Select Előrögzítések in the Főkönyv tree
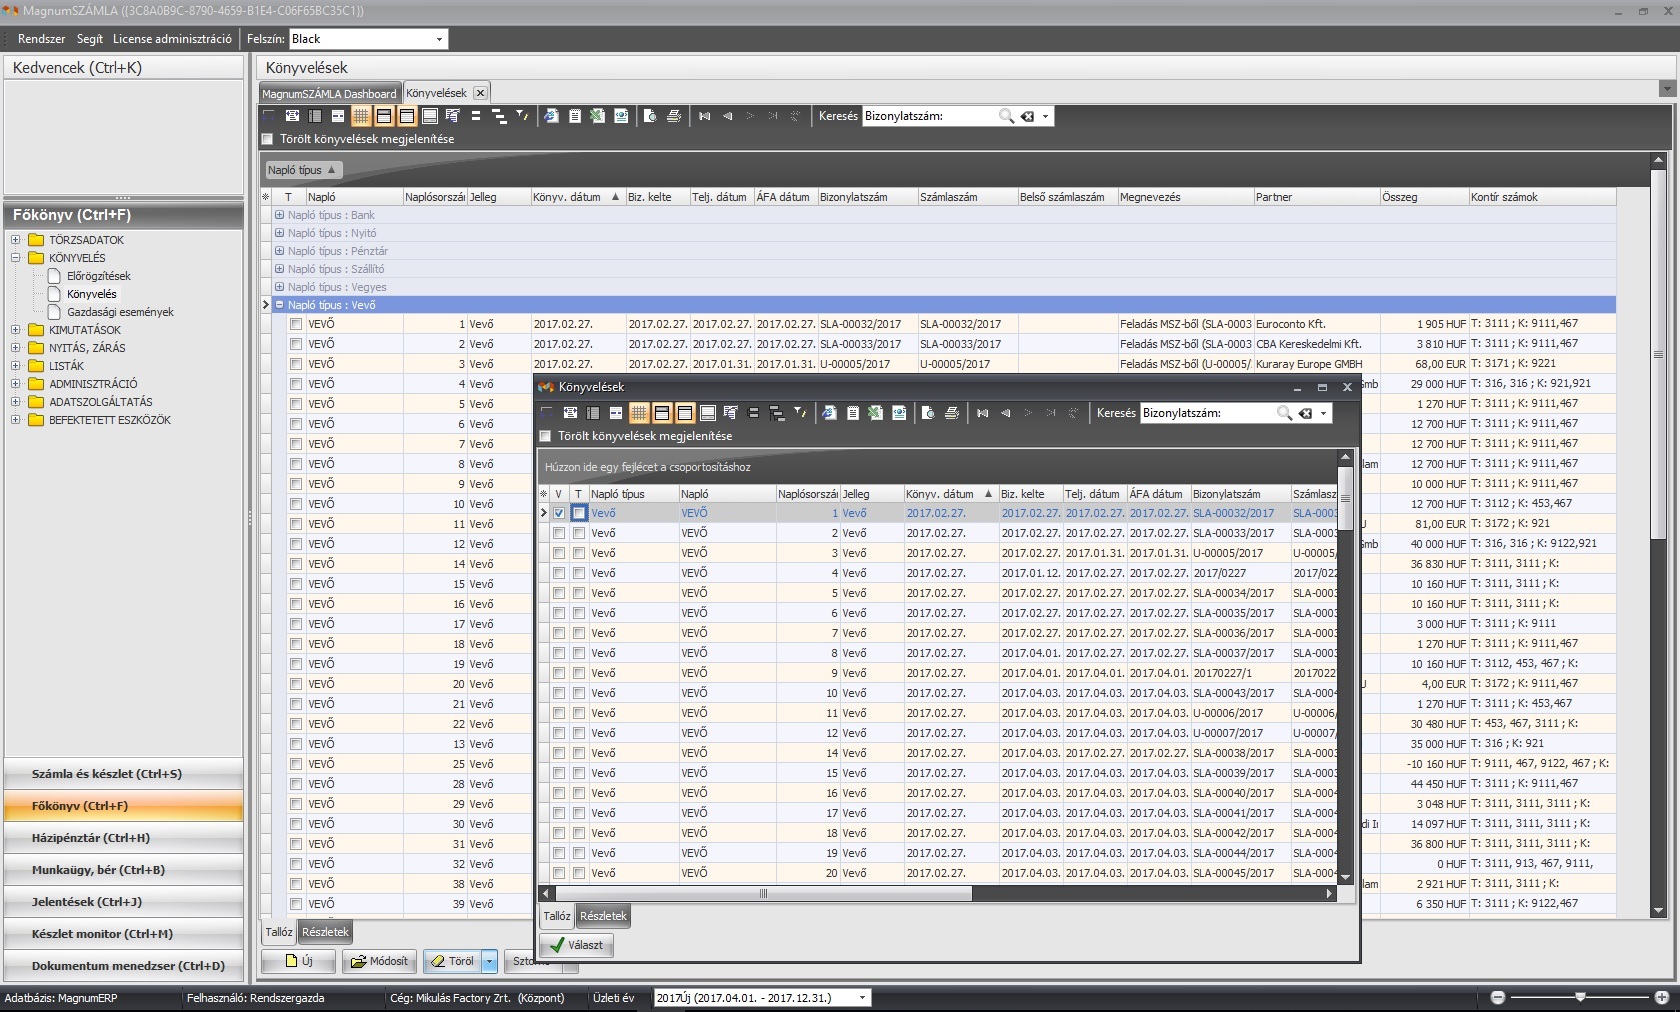The height and width of the screenshot is (1012, 1680). click(98, 276)
